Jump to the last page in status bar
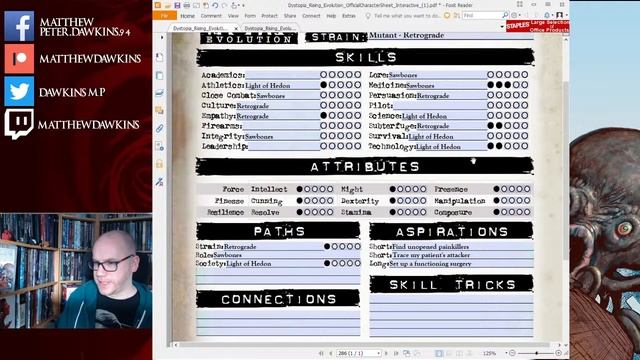The image size is (640, 360). tap(396, 353)
